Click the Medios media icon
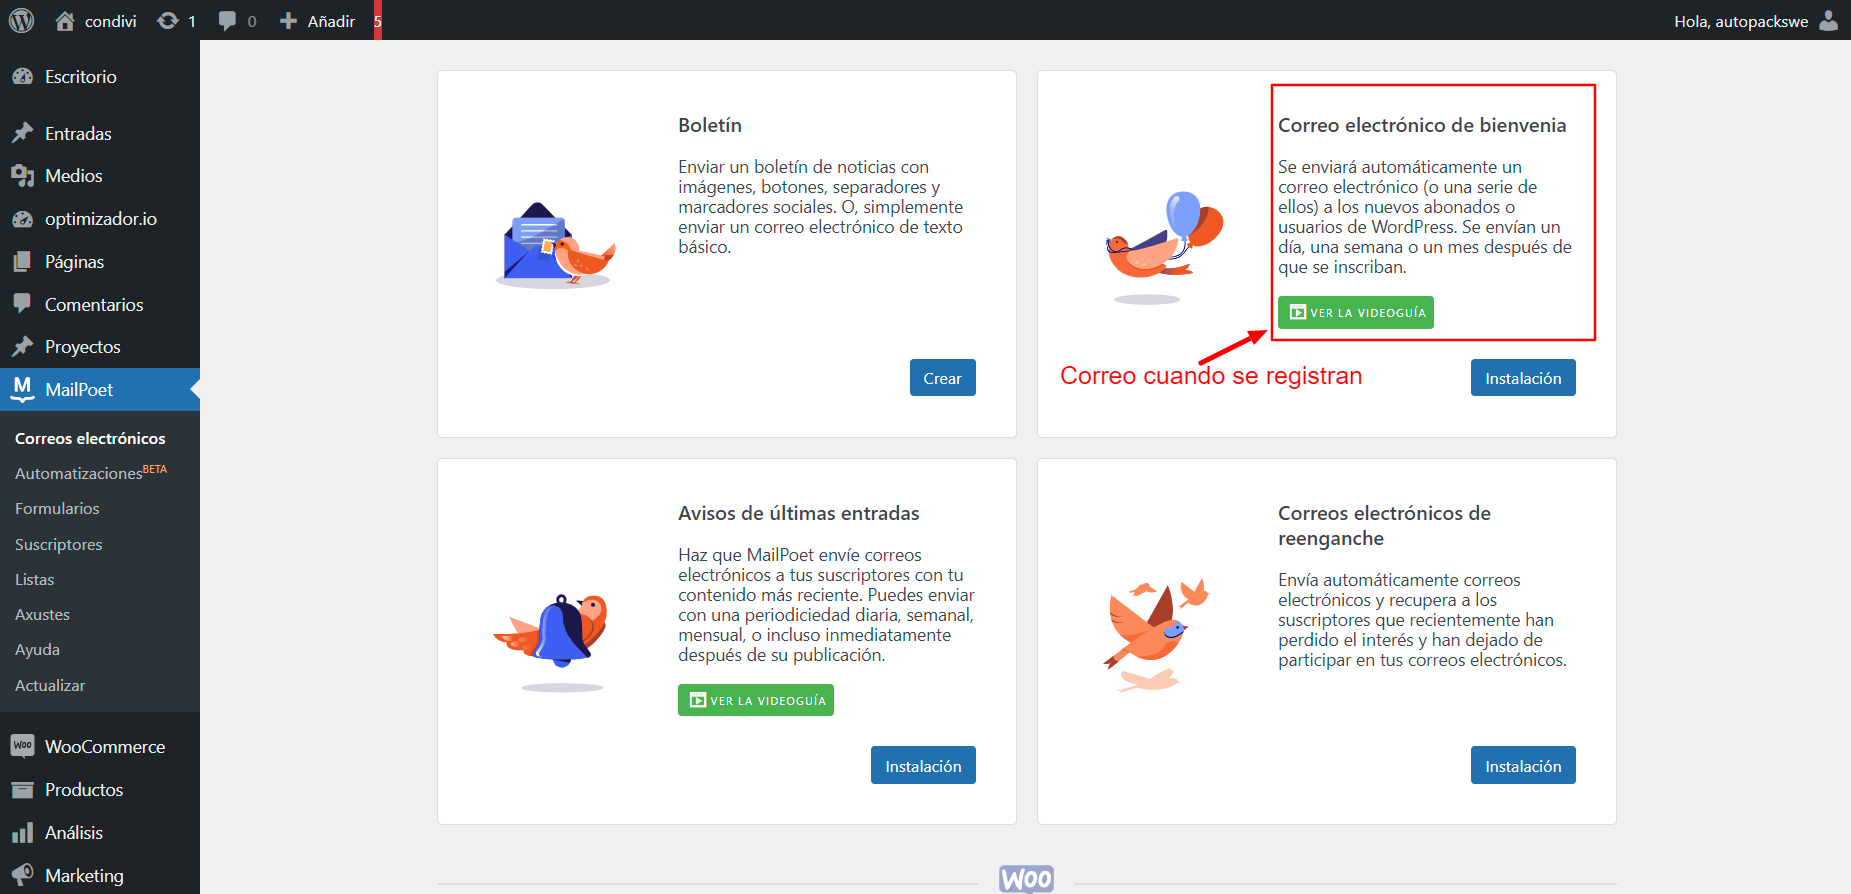The image size is (1851, 894). [x=22, y=176]
